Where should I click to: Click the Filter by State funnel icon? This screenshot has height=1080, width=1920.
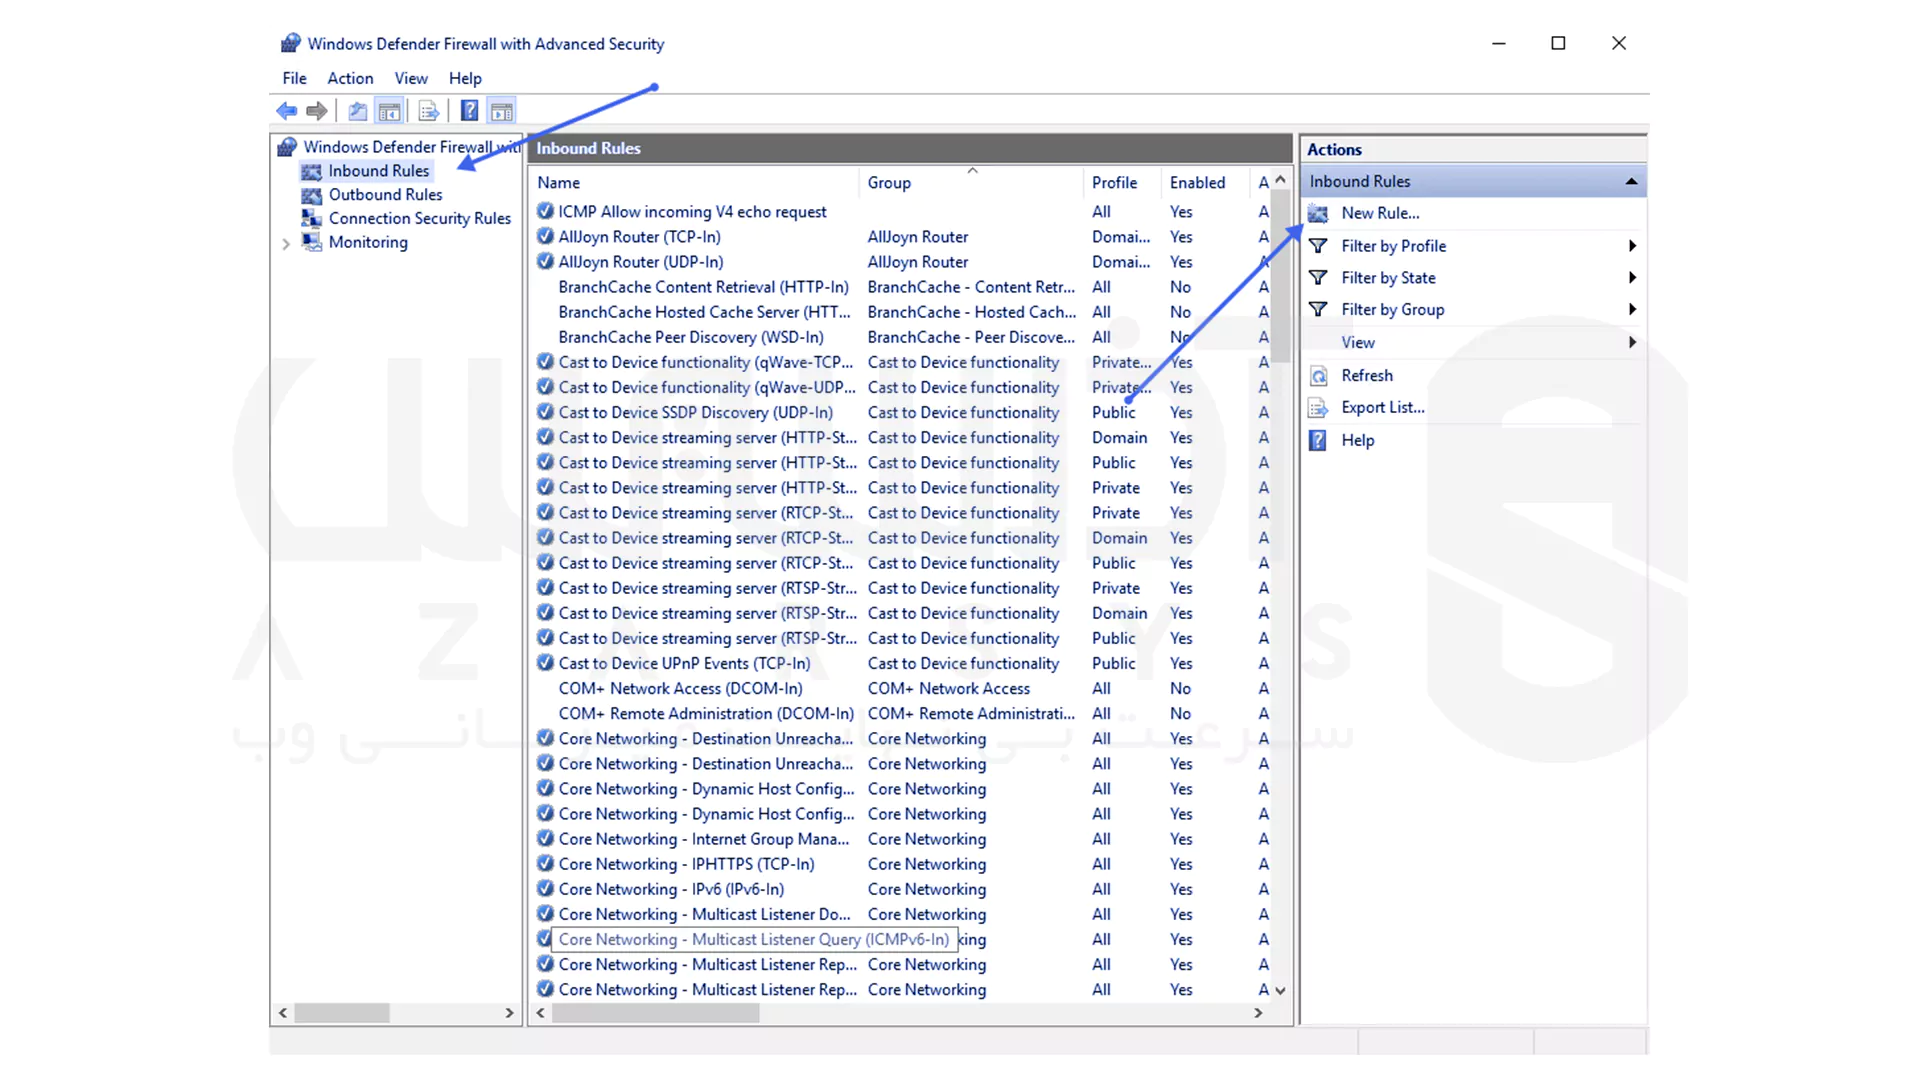pyautogui.click(x=1318, y=278)
